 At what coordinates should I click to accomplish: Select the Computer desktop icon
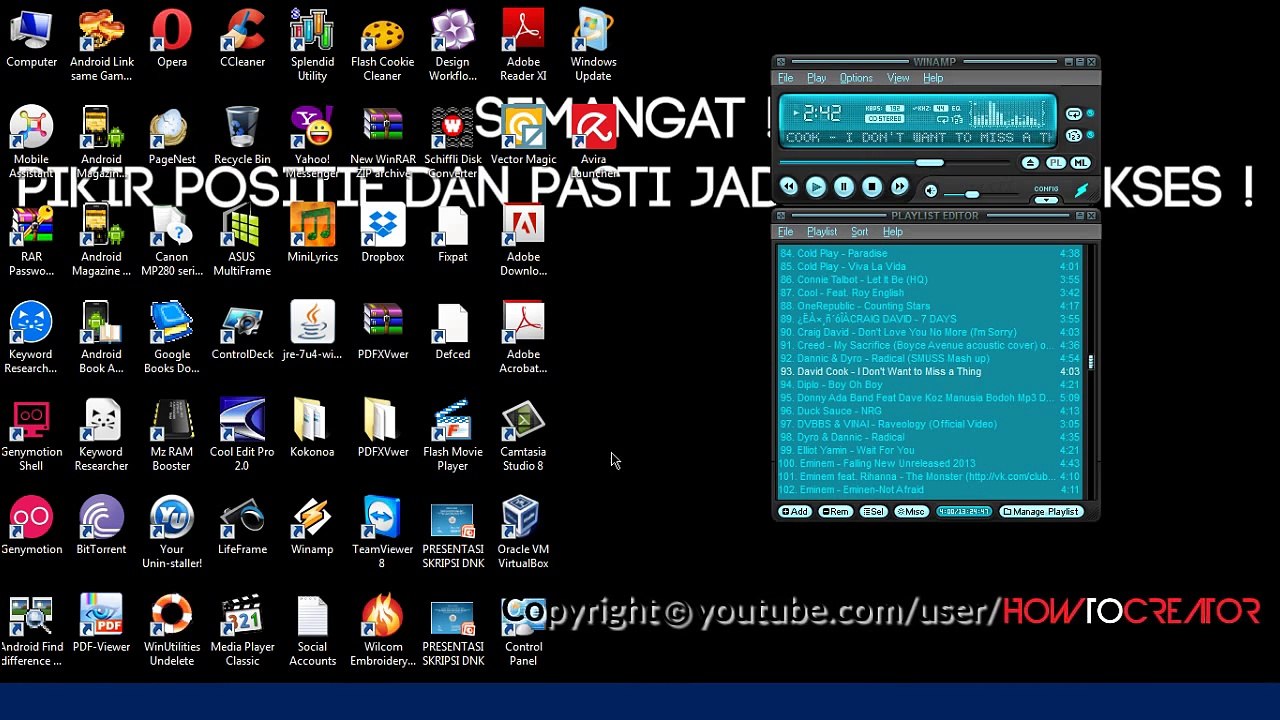tap(31, 39)
